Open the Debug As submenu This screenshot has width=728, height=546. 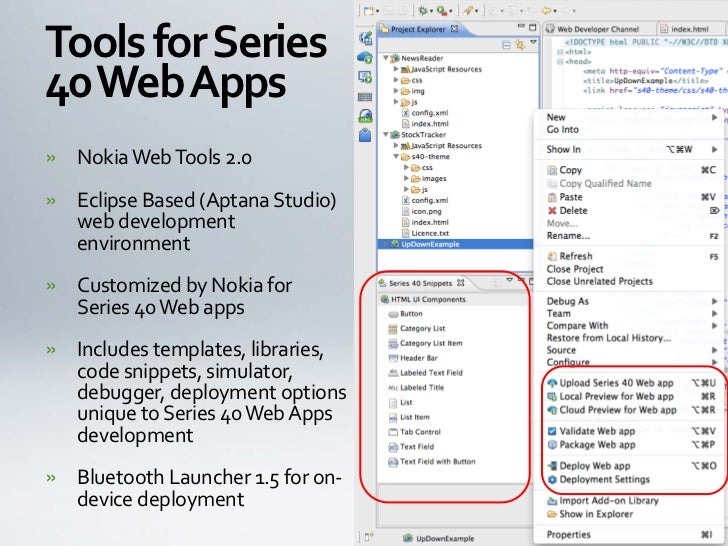[x=629, y=301]
